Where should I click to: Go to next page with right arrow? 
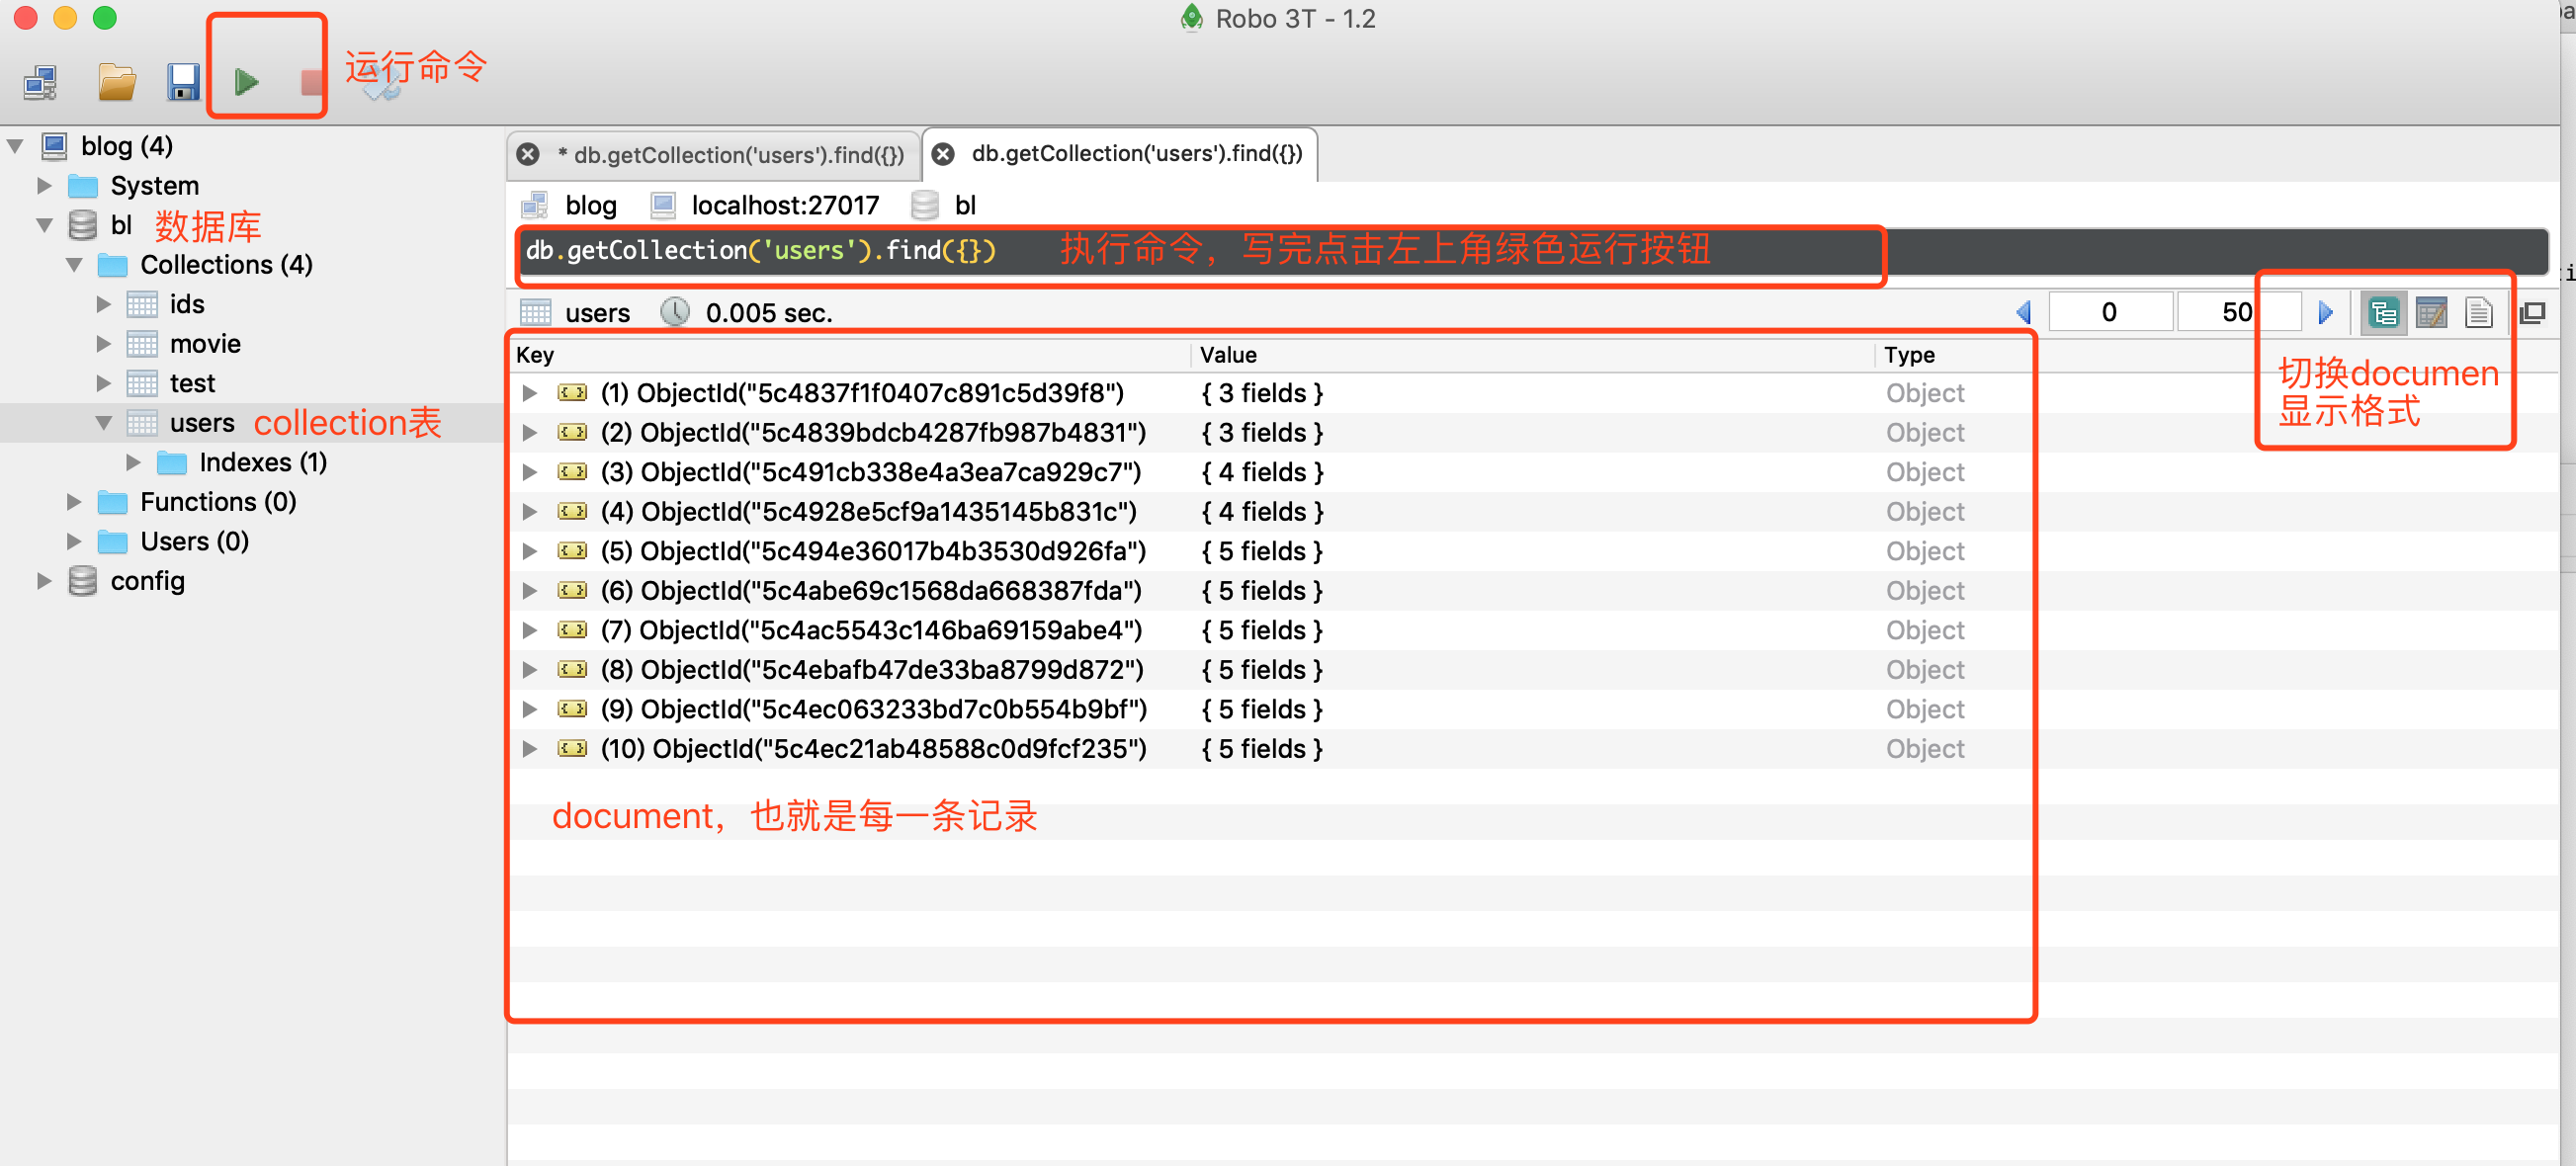(2325, 313)
